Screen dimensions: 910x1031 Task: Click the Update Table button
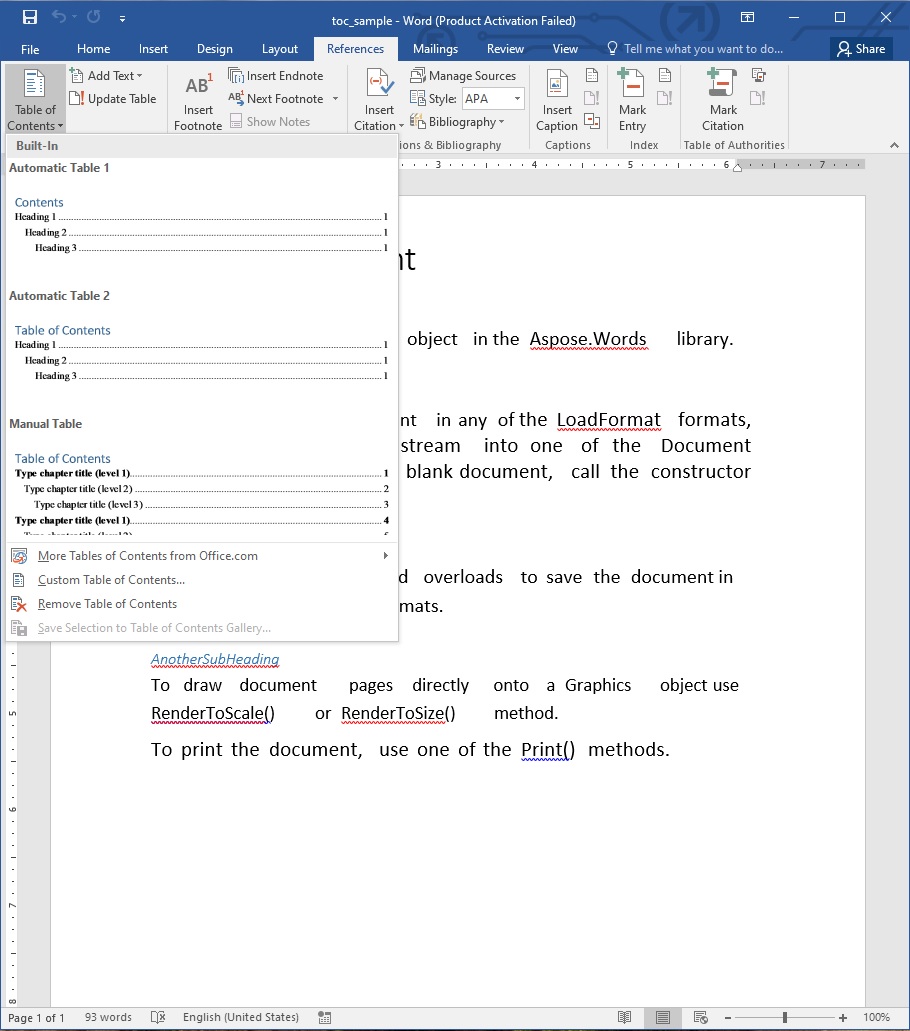113,99
